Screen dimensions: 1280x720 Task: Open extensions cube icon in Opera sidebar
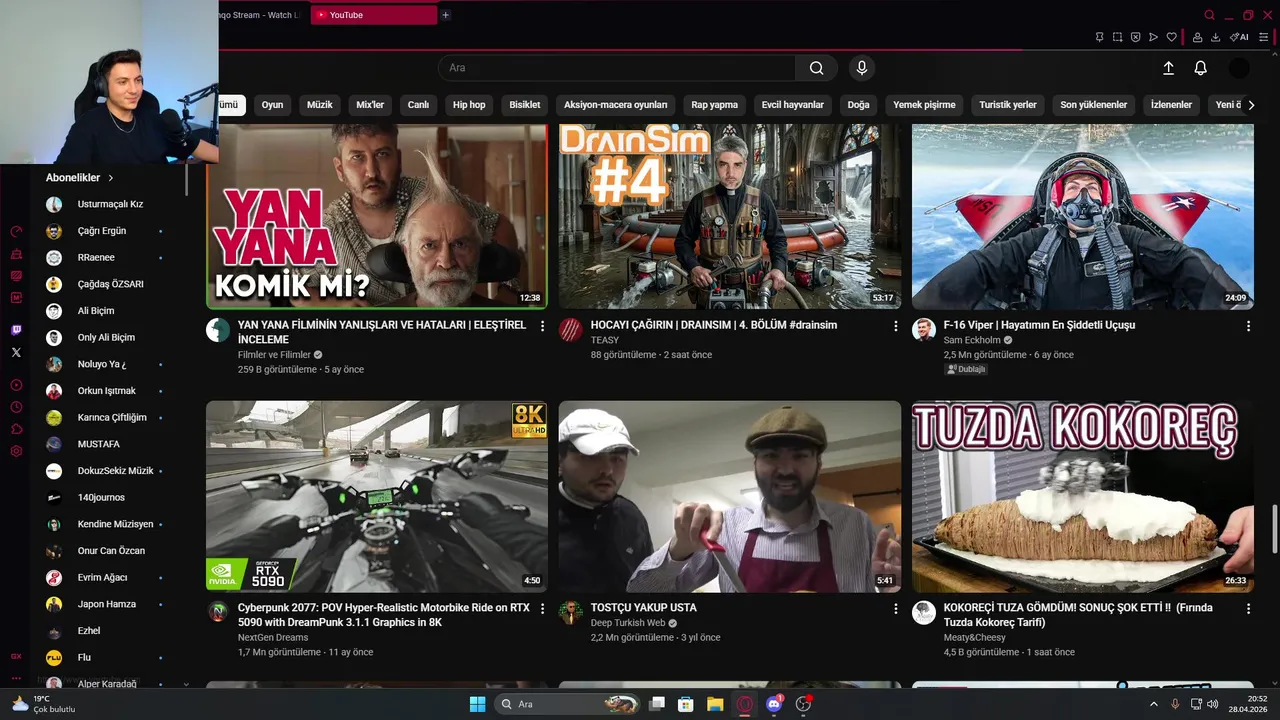pos(16,429)
